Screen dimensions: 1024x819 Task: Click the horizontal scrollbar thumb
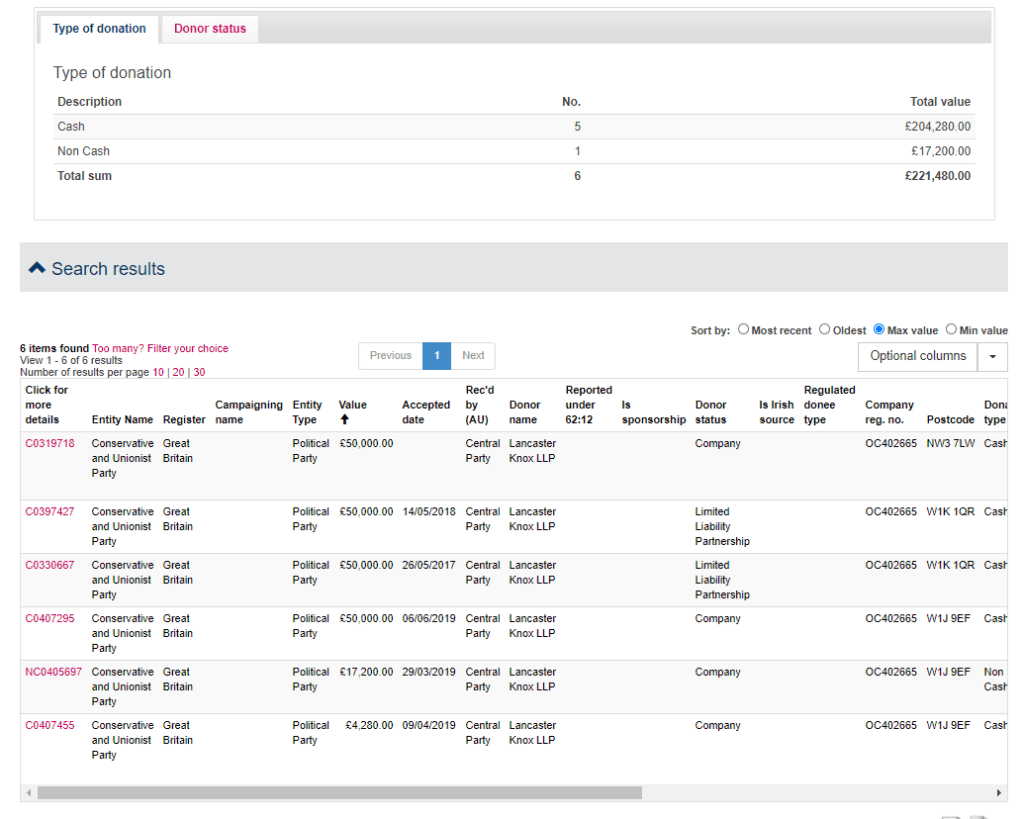click(x=340, y=793)
